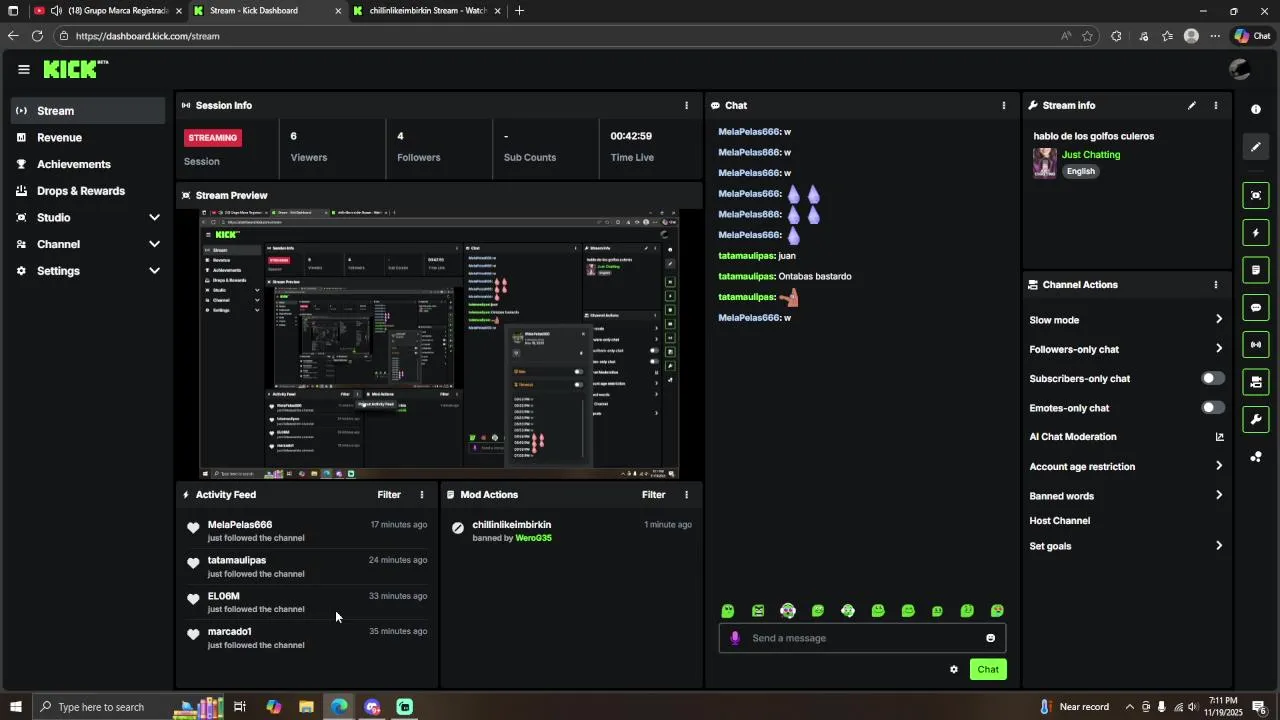Switch to Grupo Marca Registrada browser tab
Viewport: 1280px width, 720px height.
click(x=107, y=11)
